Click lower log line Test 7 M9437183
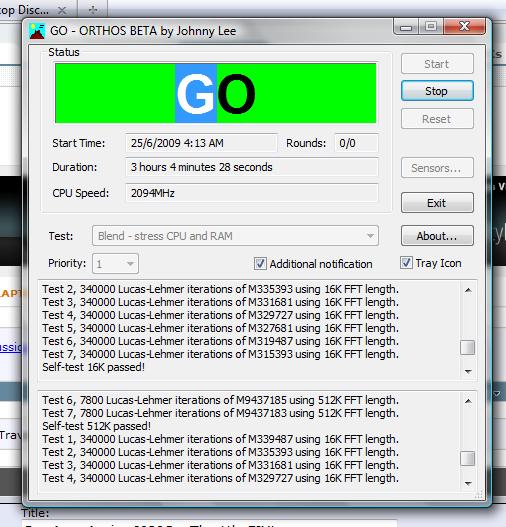506x527 pixels. (220, 413)
